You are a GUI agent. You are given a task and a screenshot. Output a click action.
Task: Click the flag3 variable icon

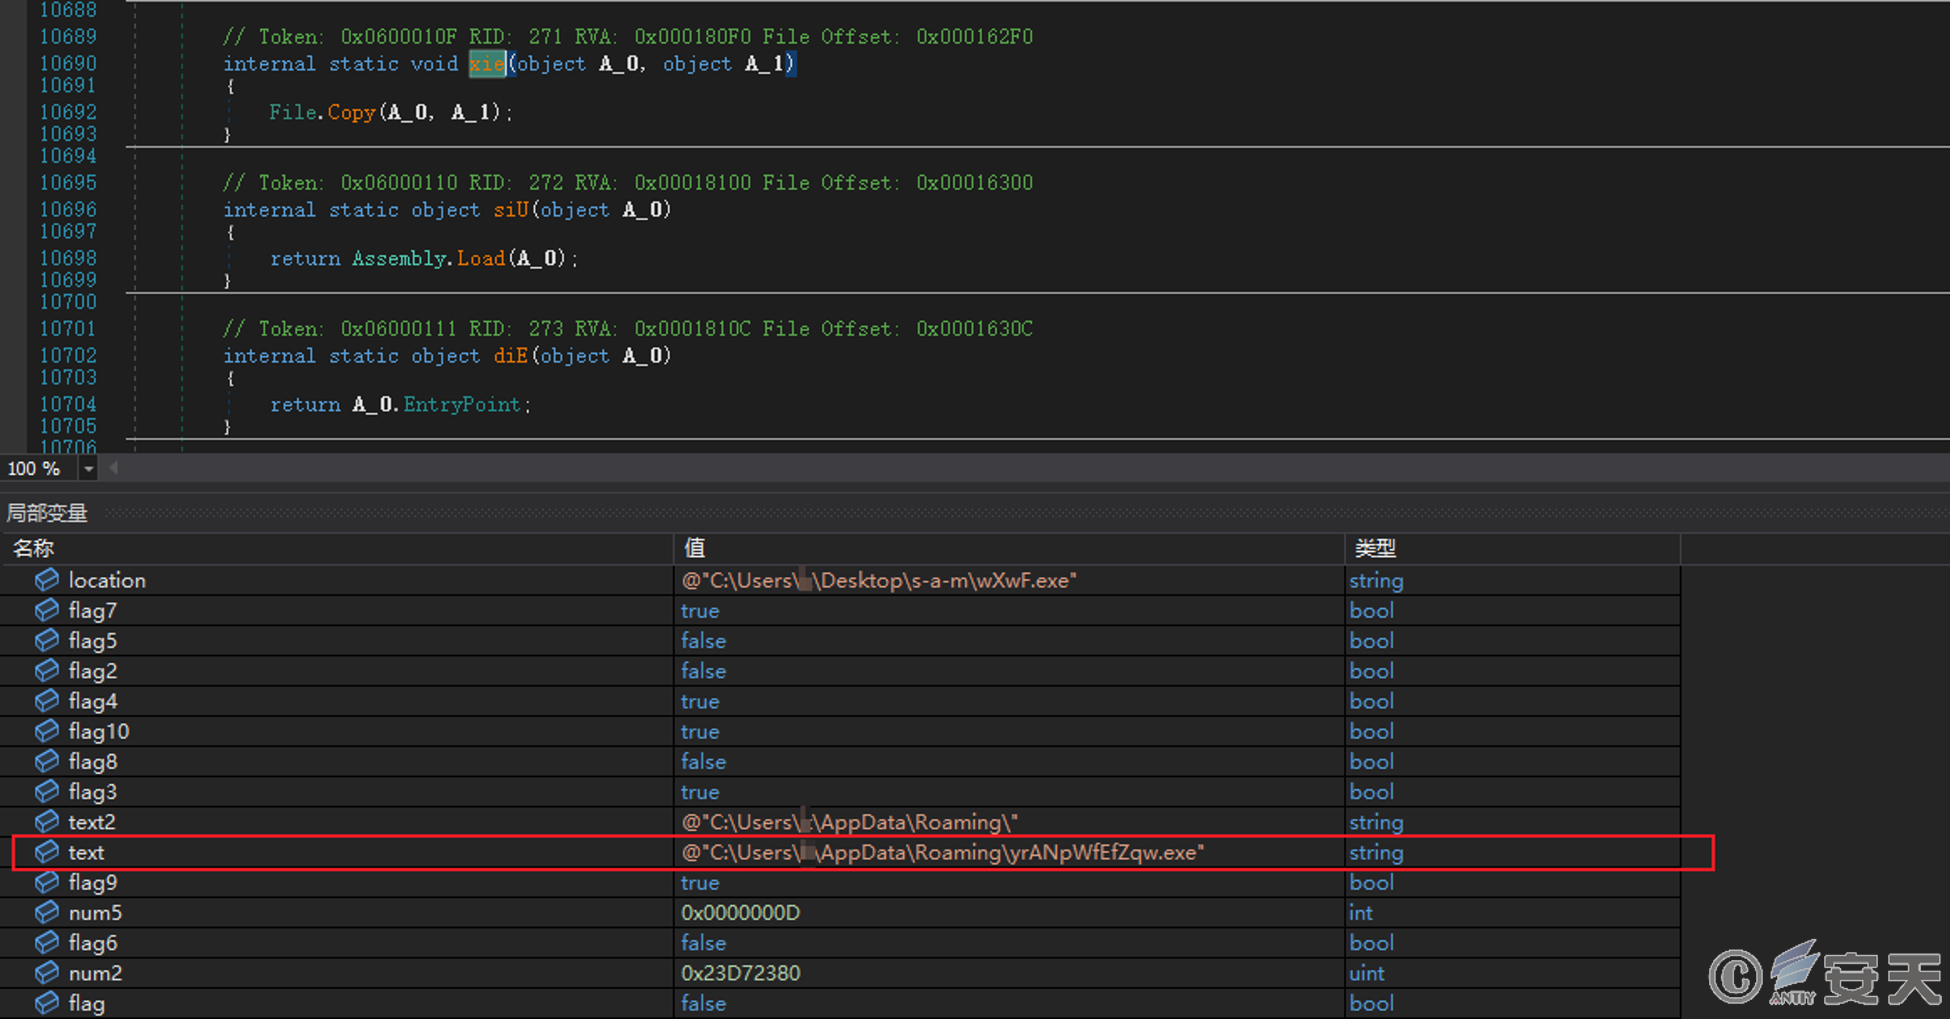click(46, 791)
